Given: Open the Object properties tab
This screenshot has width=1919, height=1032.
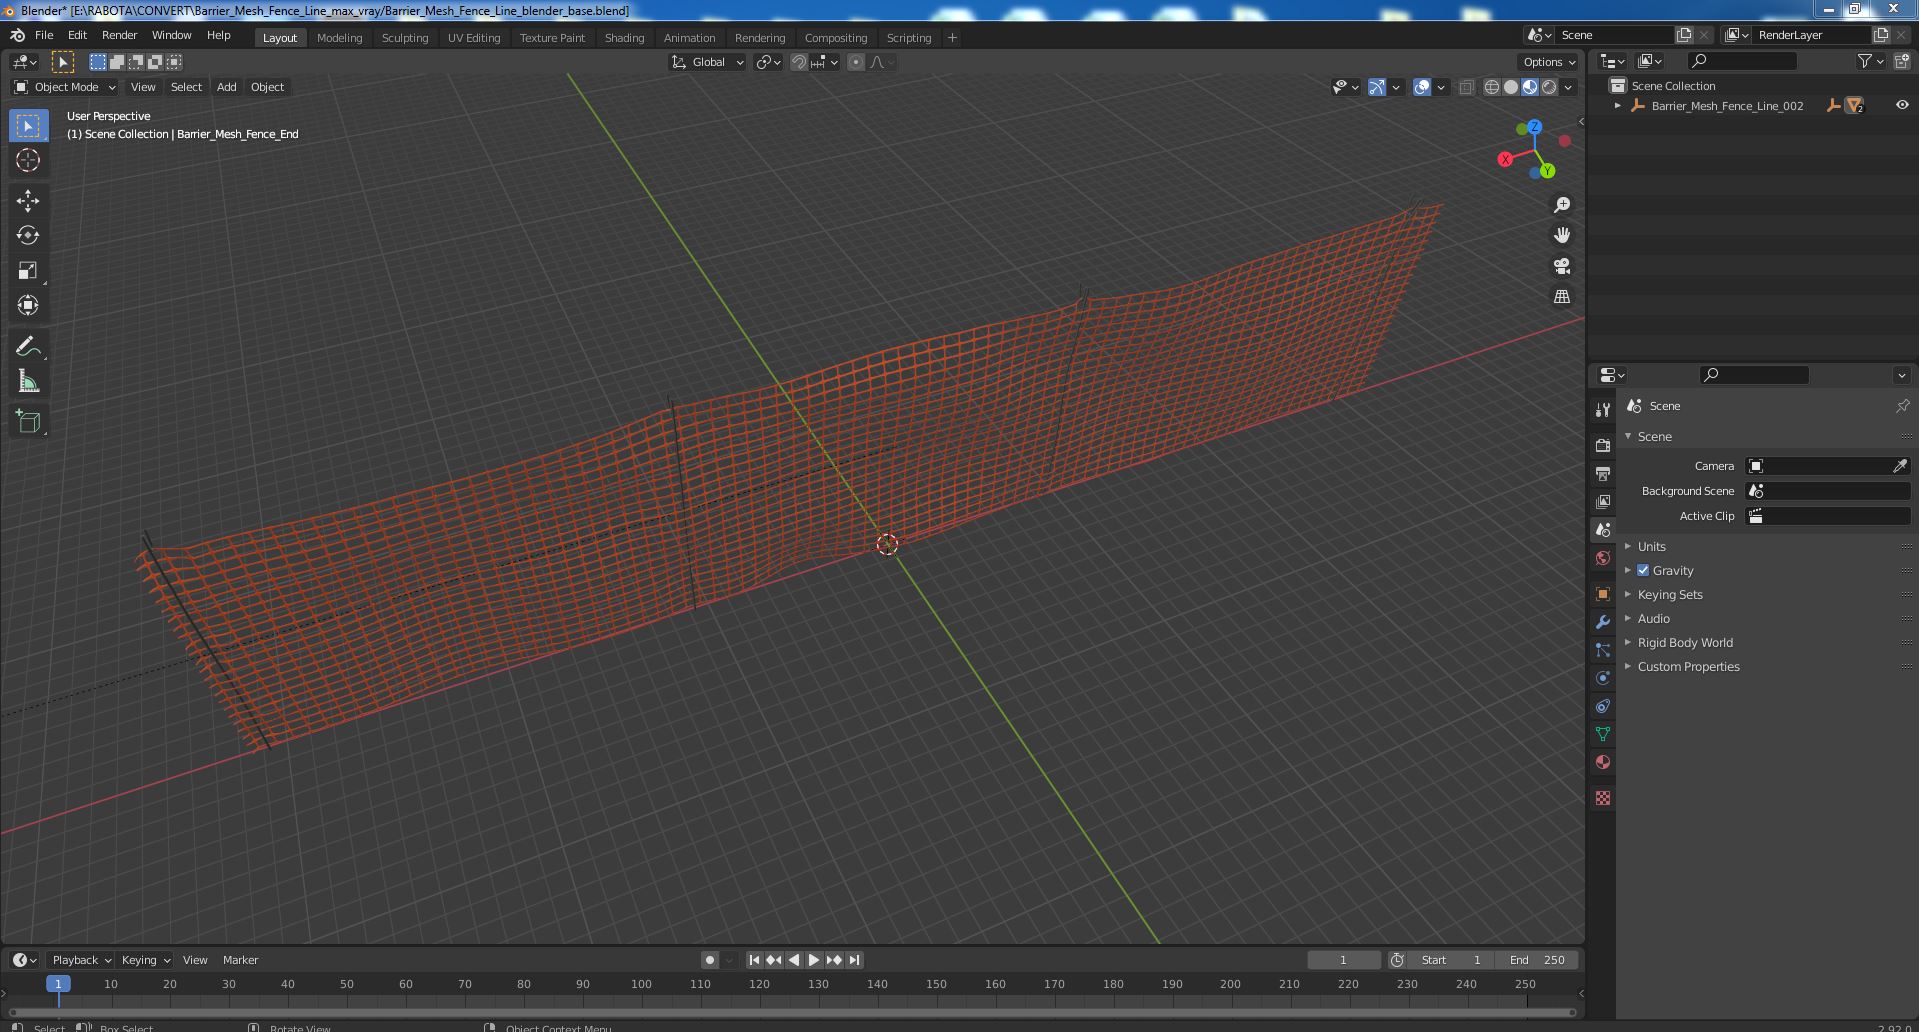Looking at the screenshot, I should point(1603,594).
